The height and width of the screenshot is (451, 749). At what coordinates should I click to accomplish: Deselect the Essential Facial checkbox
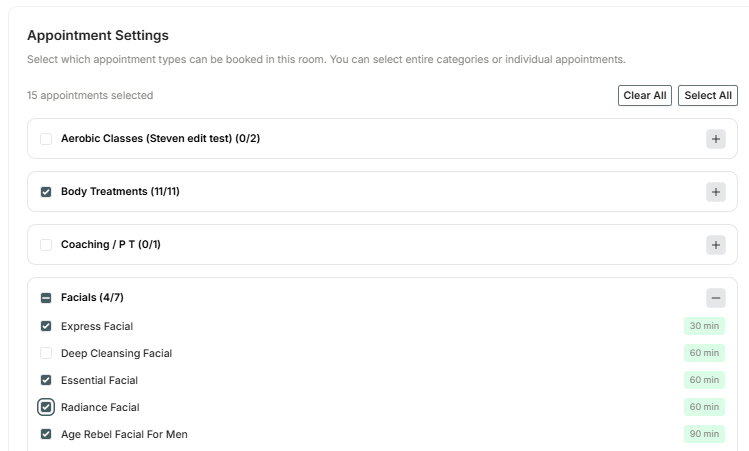pos(46,380)
